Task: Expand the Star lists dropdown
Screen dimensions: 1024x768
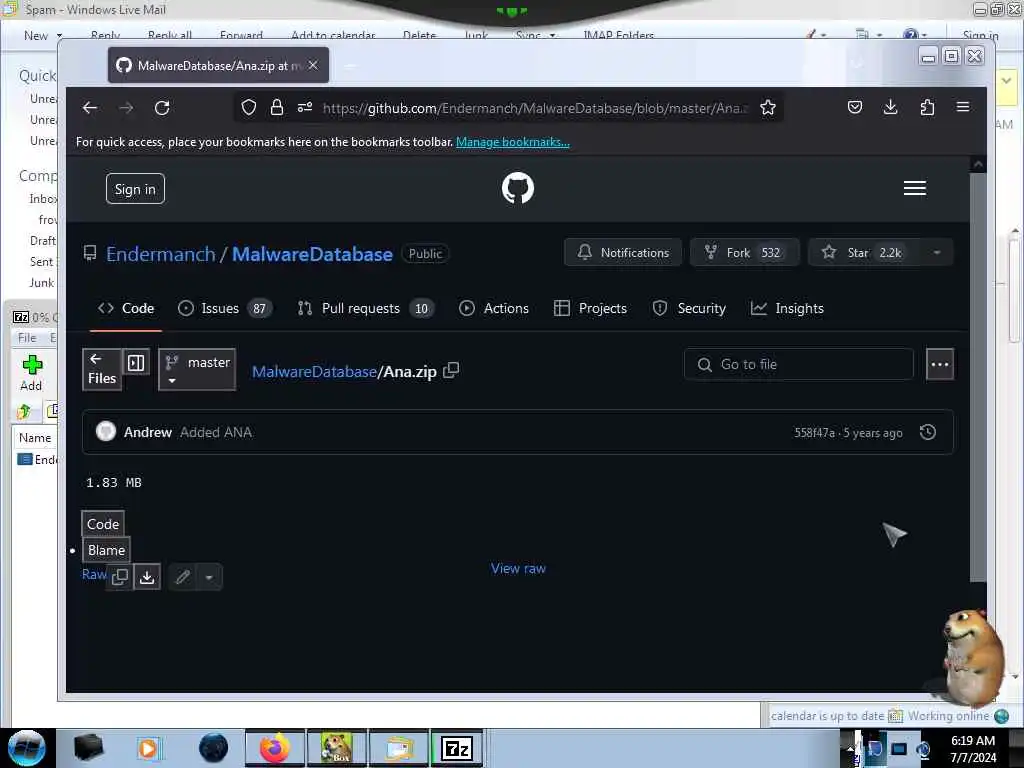Action: tap(936, 253)
